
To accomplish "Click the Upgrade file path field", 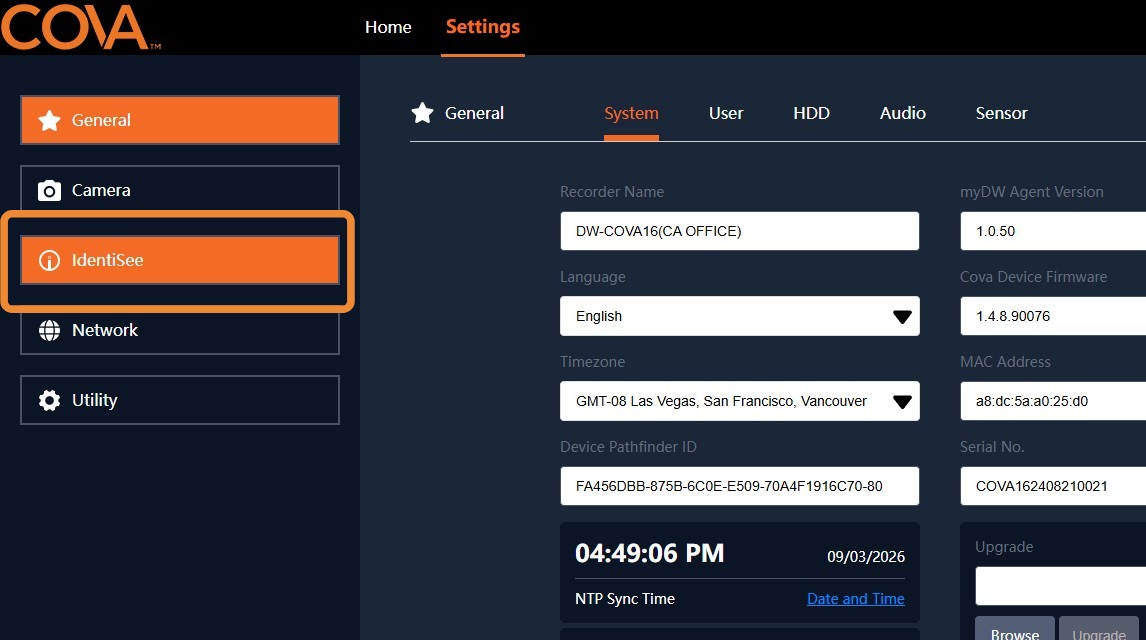I will coord(1060,587).
